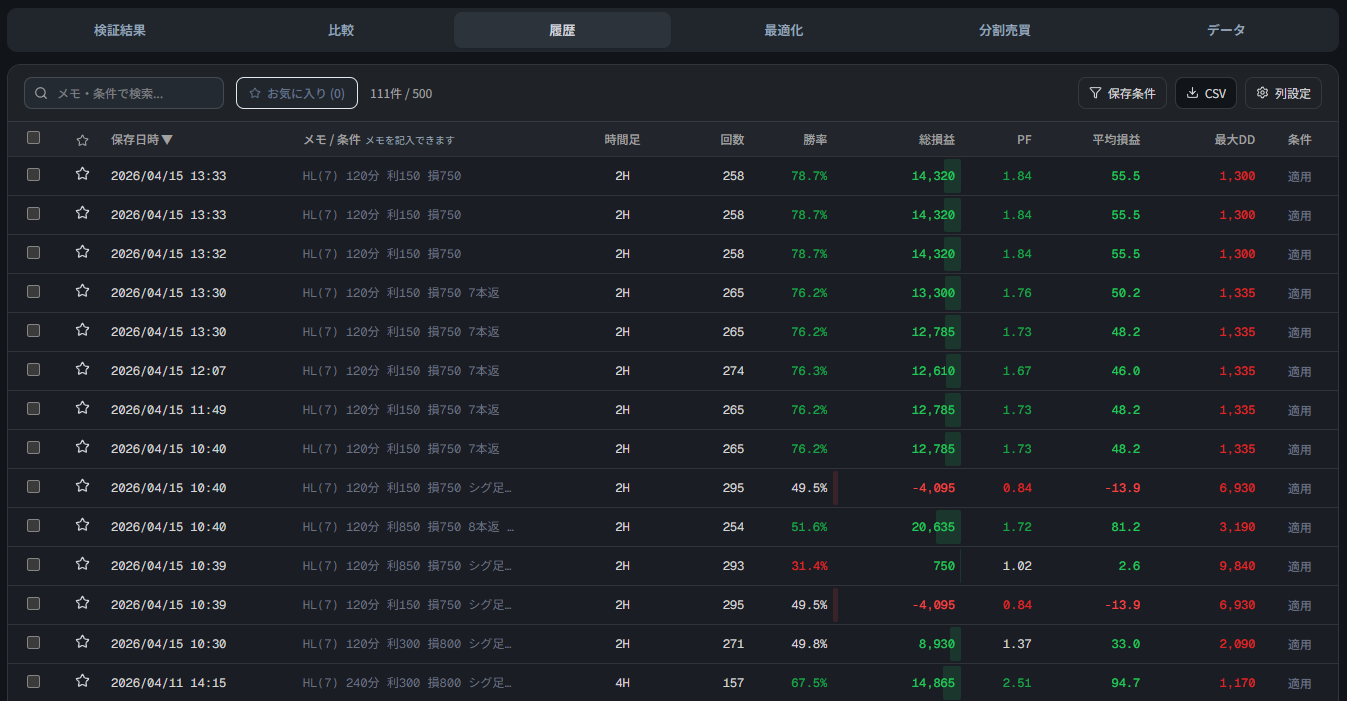Tick the select-all checkbox in the header
This screenshot has height=701, width=1347.
[x=34, y=138]
